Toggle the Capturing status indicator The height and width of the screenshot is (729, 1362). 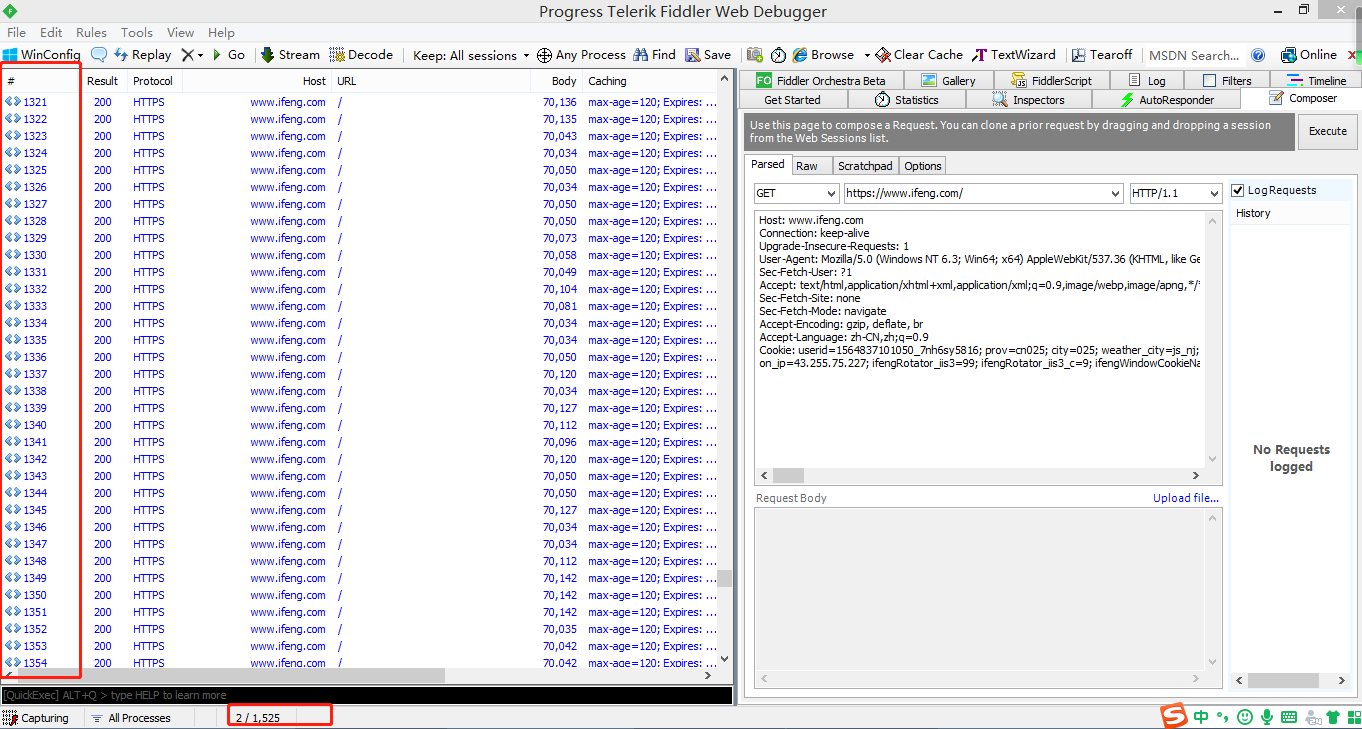(x=36, y=718)
